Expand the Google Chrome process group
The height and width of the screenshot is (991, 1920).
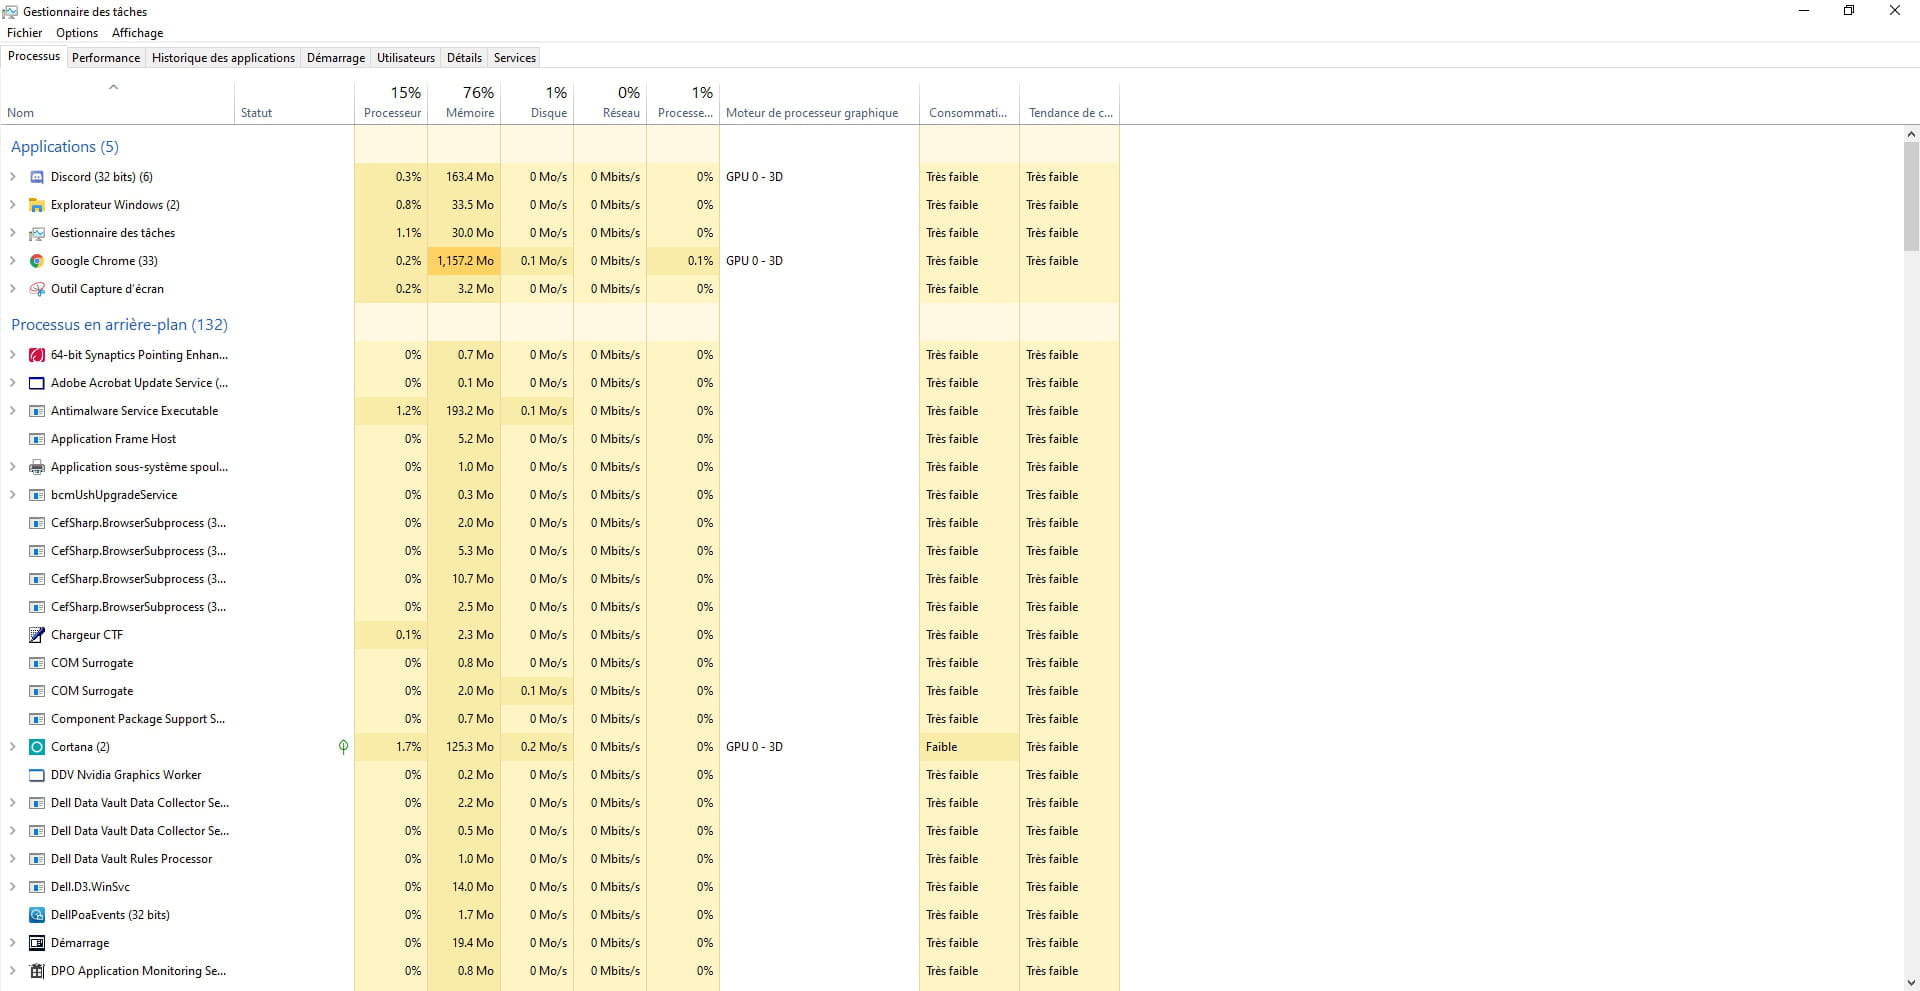(x=13, y=261)
